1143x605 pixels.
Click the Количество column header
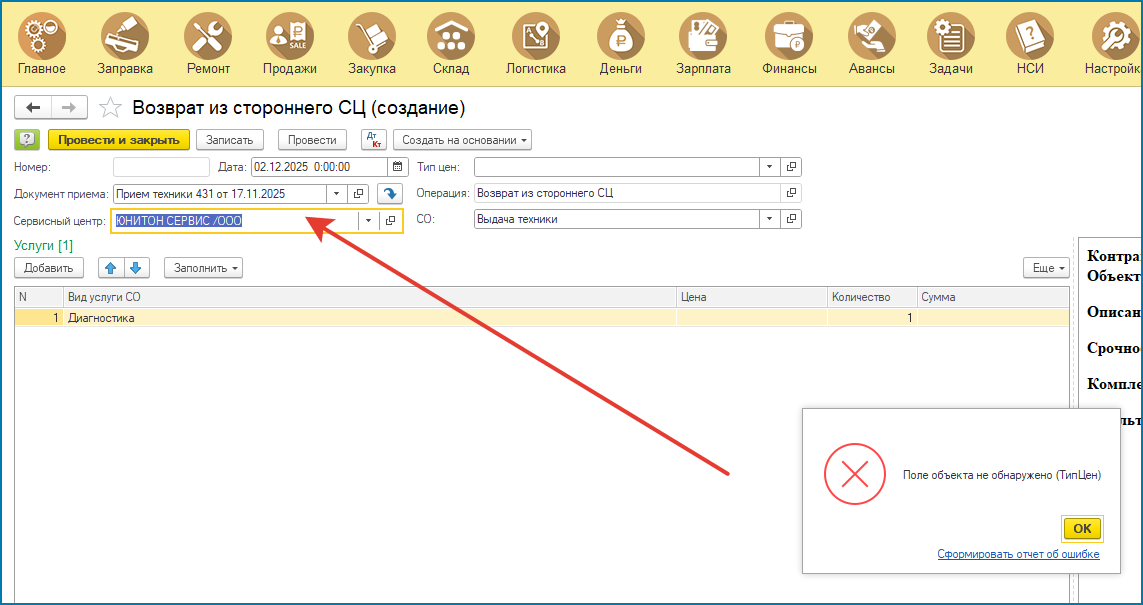coord(873,297)
